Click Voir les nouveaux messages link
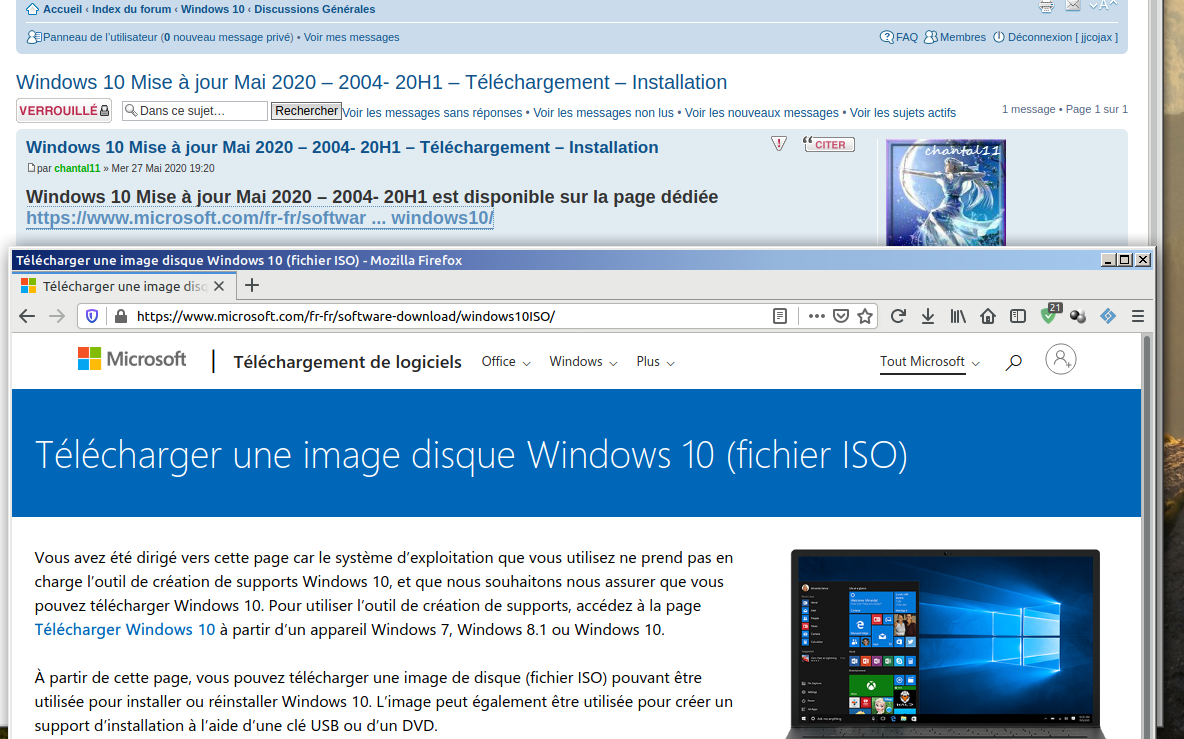 [x=761, y=112]
